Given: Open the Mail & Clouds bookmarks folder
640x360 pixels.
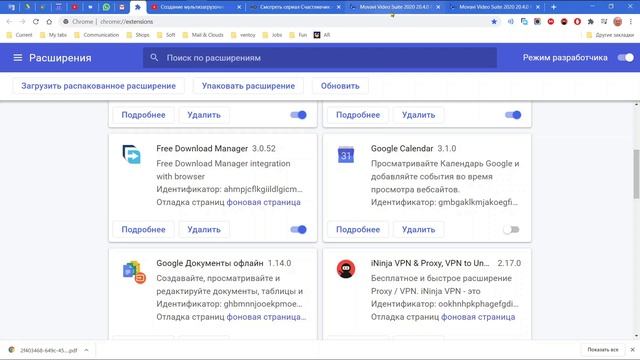Looking at the screenshot, I should 203,35.
